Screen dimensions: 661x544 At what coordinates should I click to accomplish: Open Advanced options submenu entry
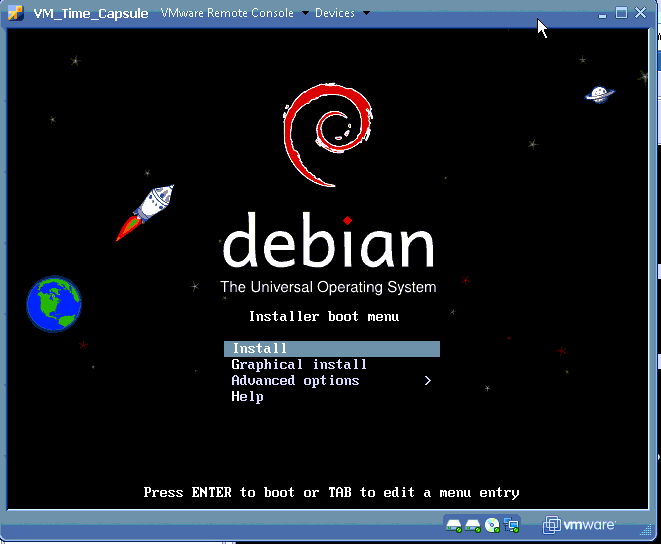(x=332, y=380)
